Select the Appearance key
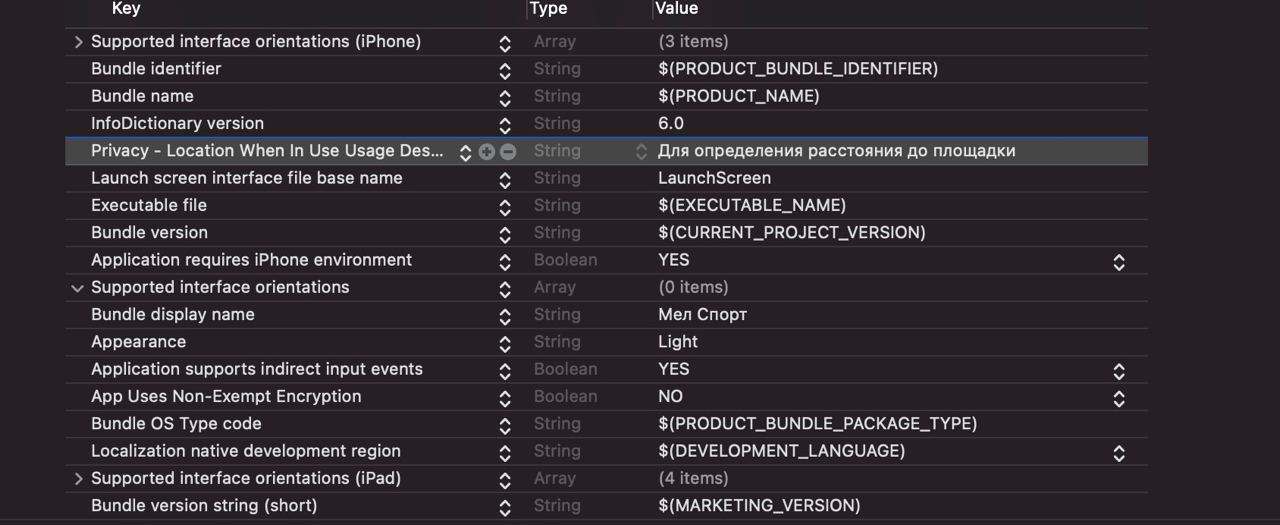The image size is (1280, 525). [138, 342]
